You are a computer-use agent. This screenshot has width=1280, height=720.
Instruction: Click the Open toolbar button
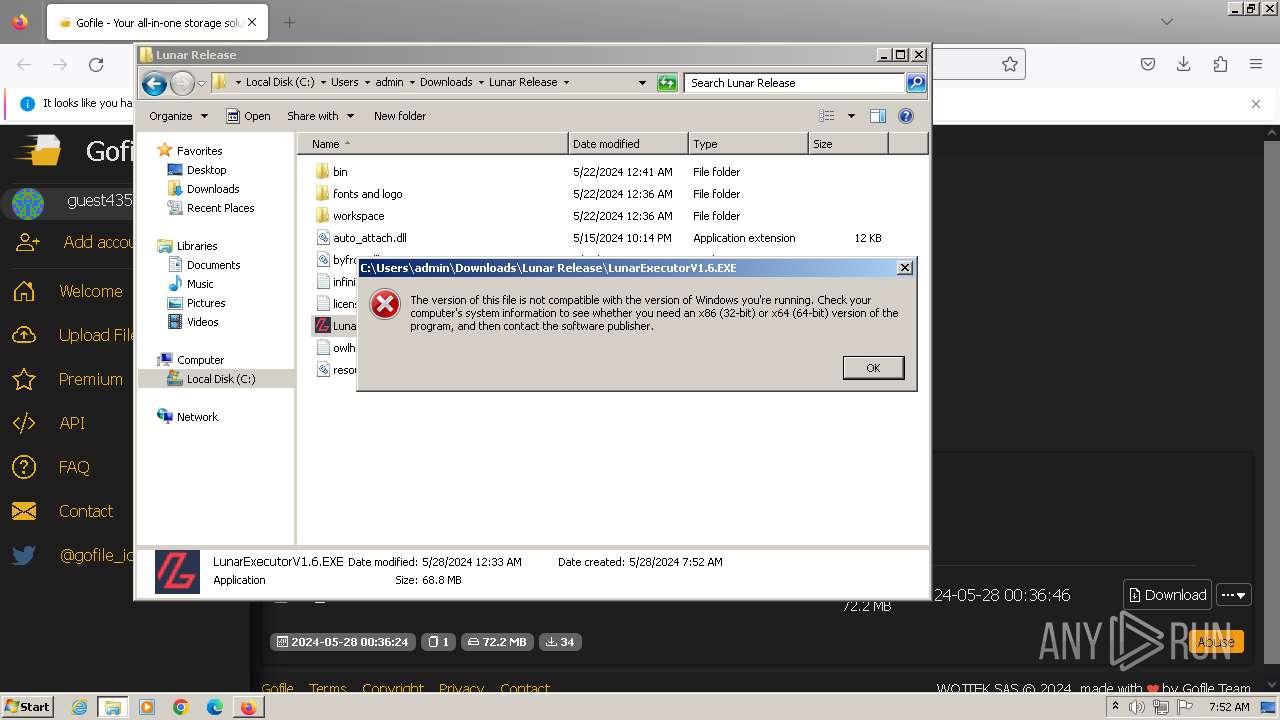pos(248,116)
